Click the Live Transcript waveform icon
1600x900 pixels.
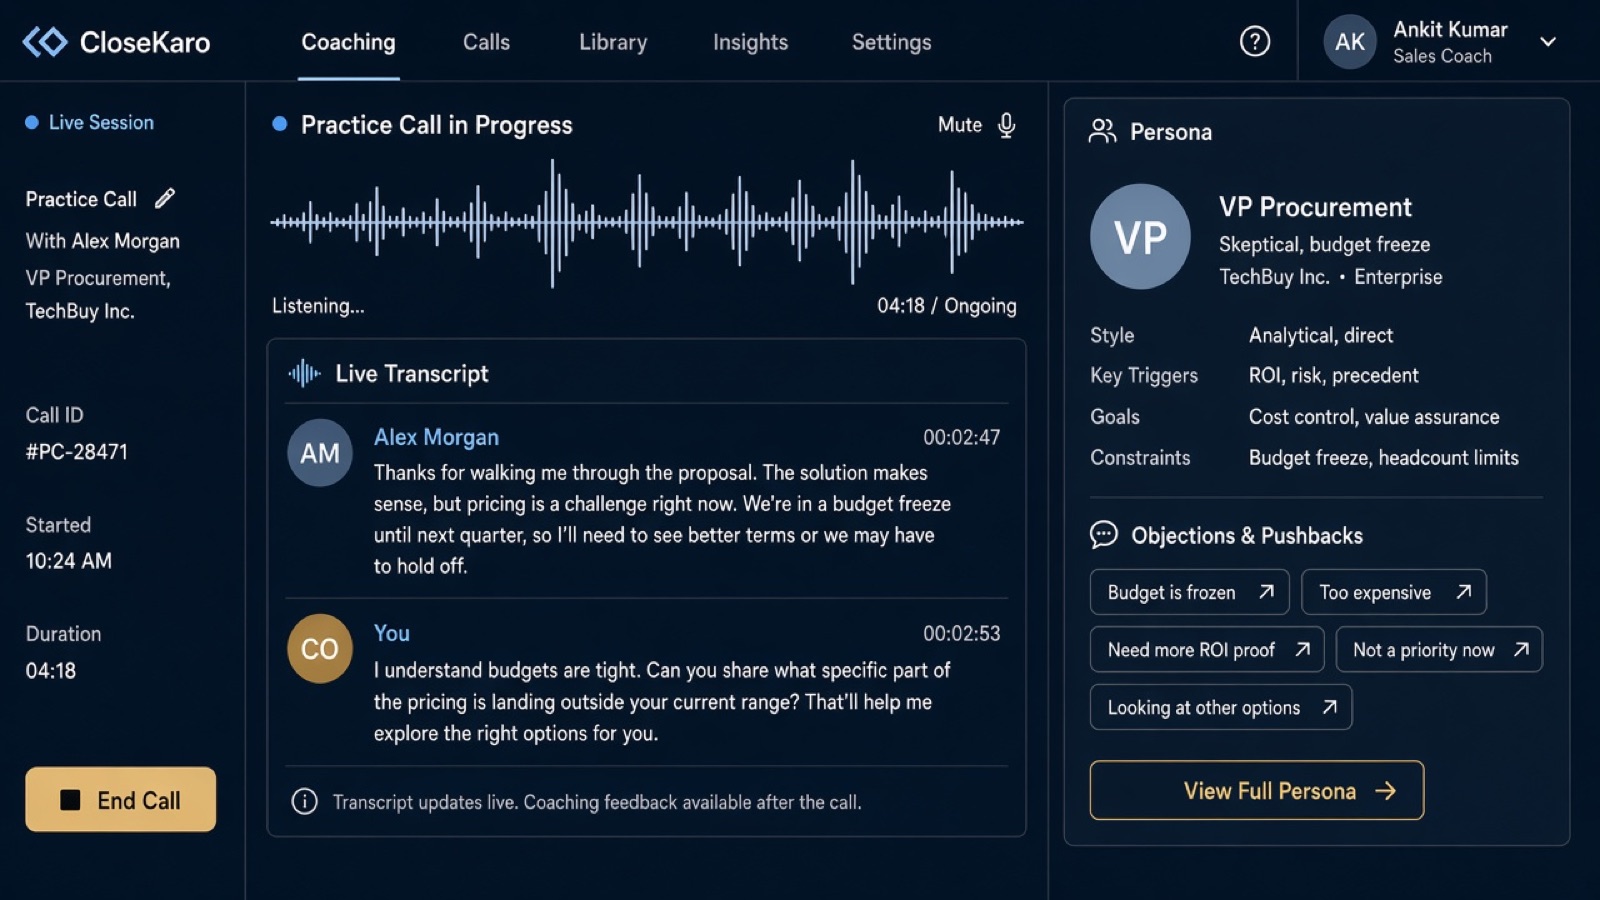pos(305,374)
